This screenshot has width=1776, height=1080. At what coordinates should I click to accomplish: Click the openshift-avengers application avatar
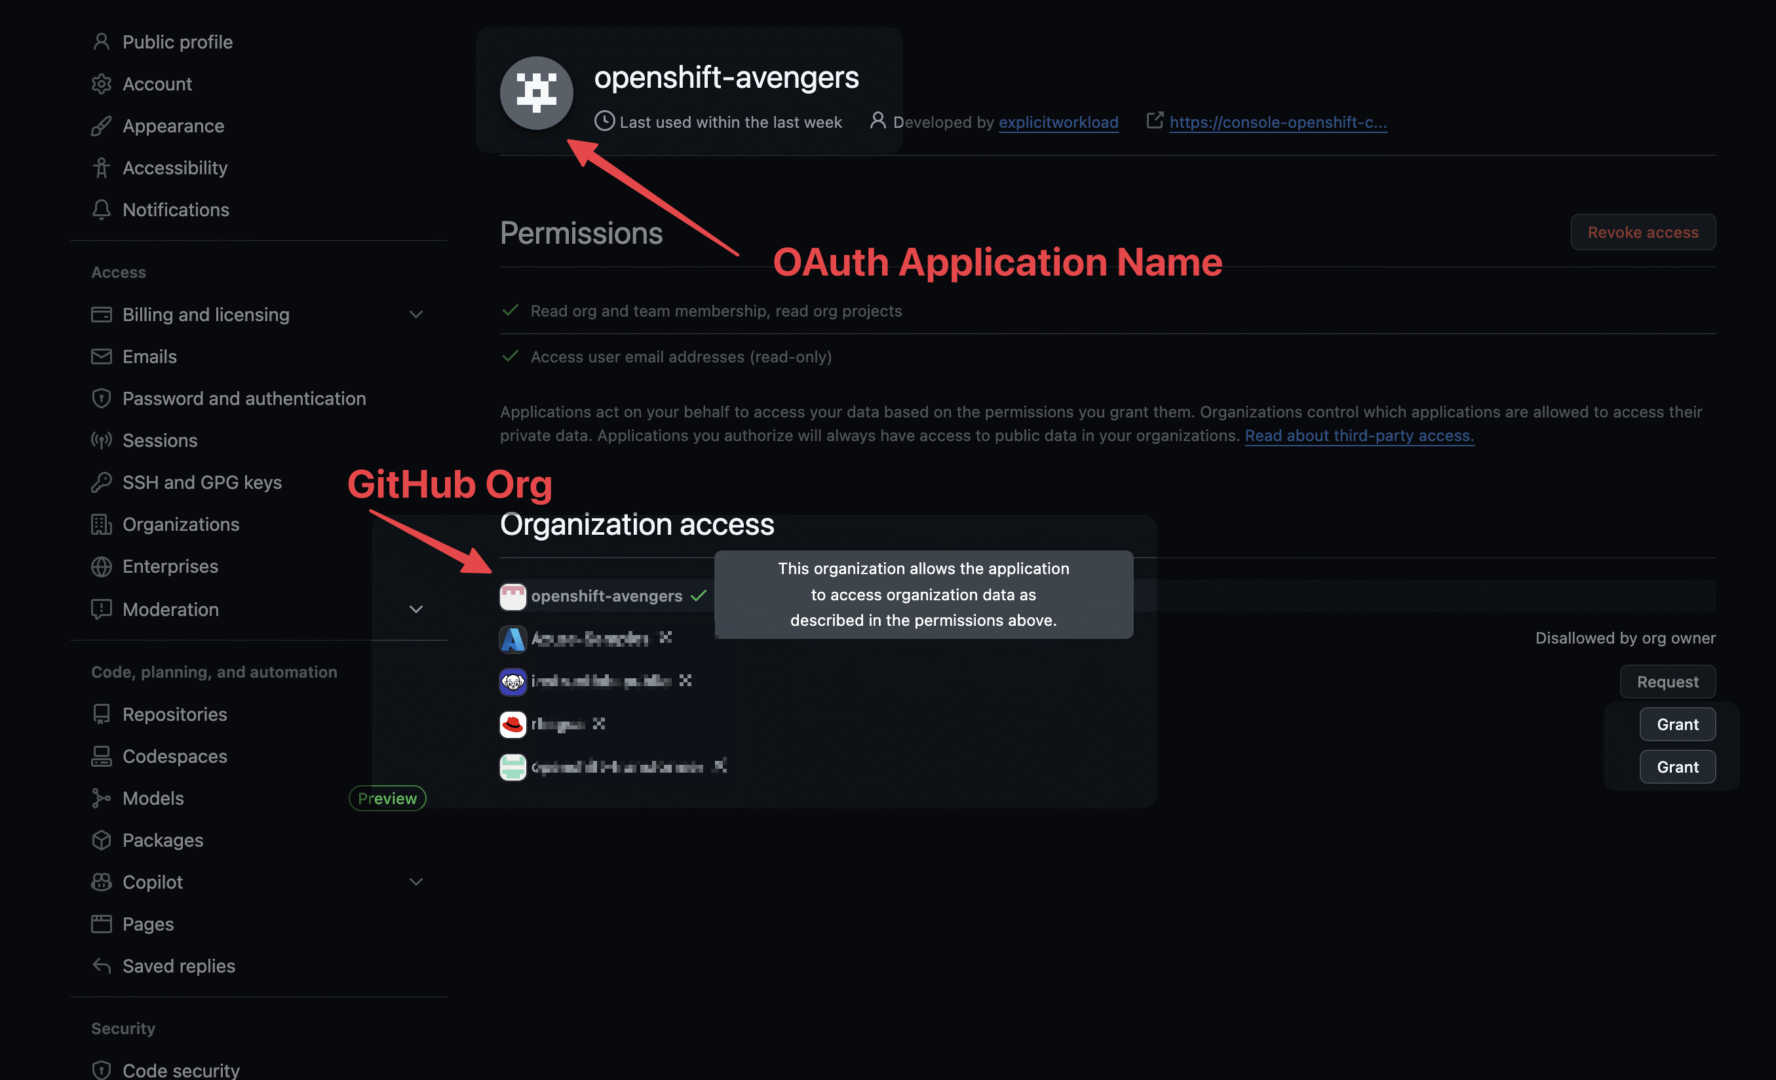(x=537, y=93)
